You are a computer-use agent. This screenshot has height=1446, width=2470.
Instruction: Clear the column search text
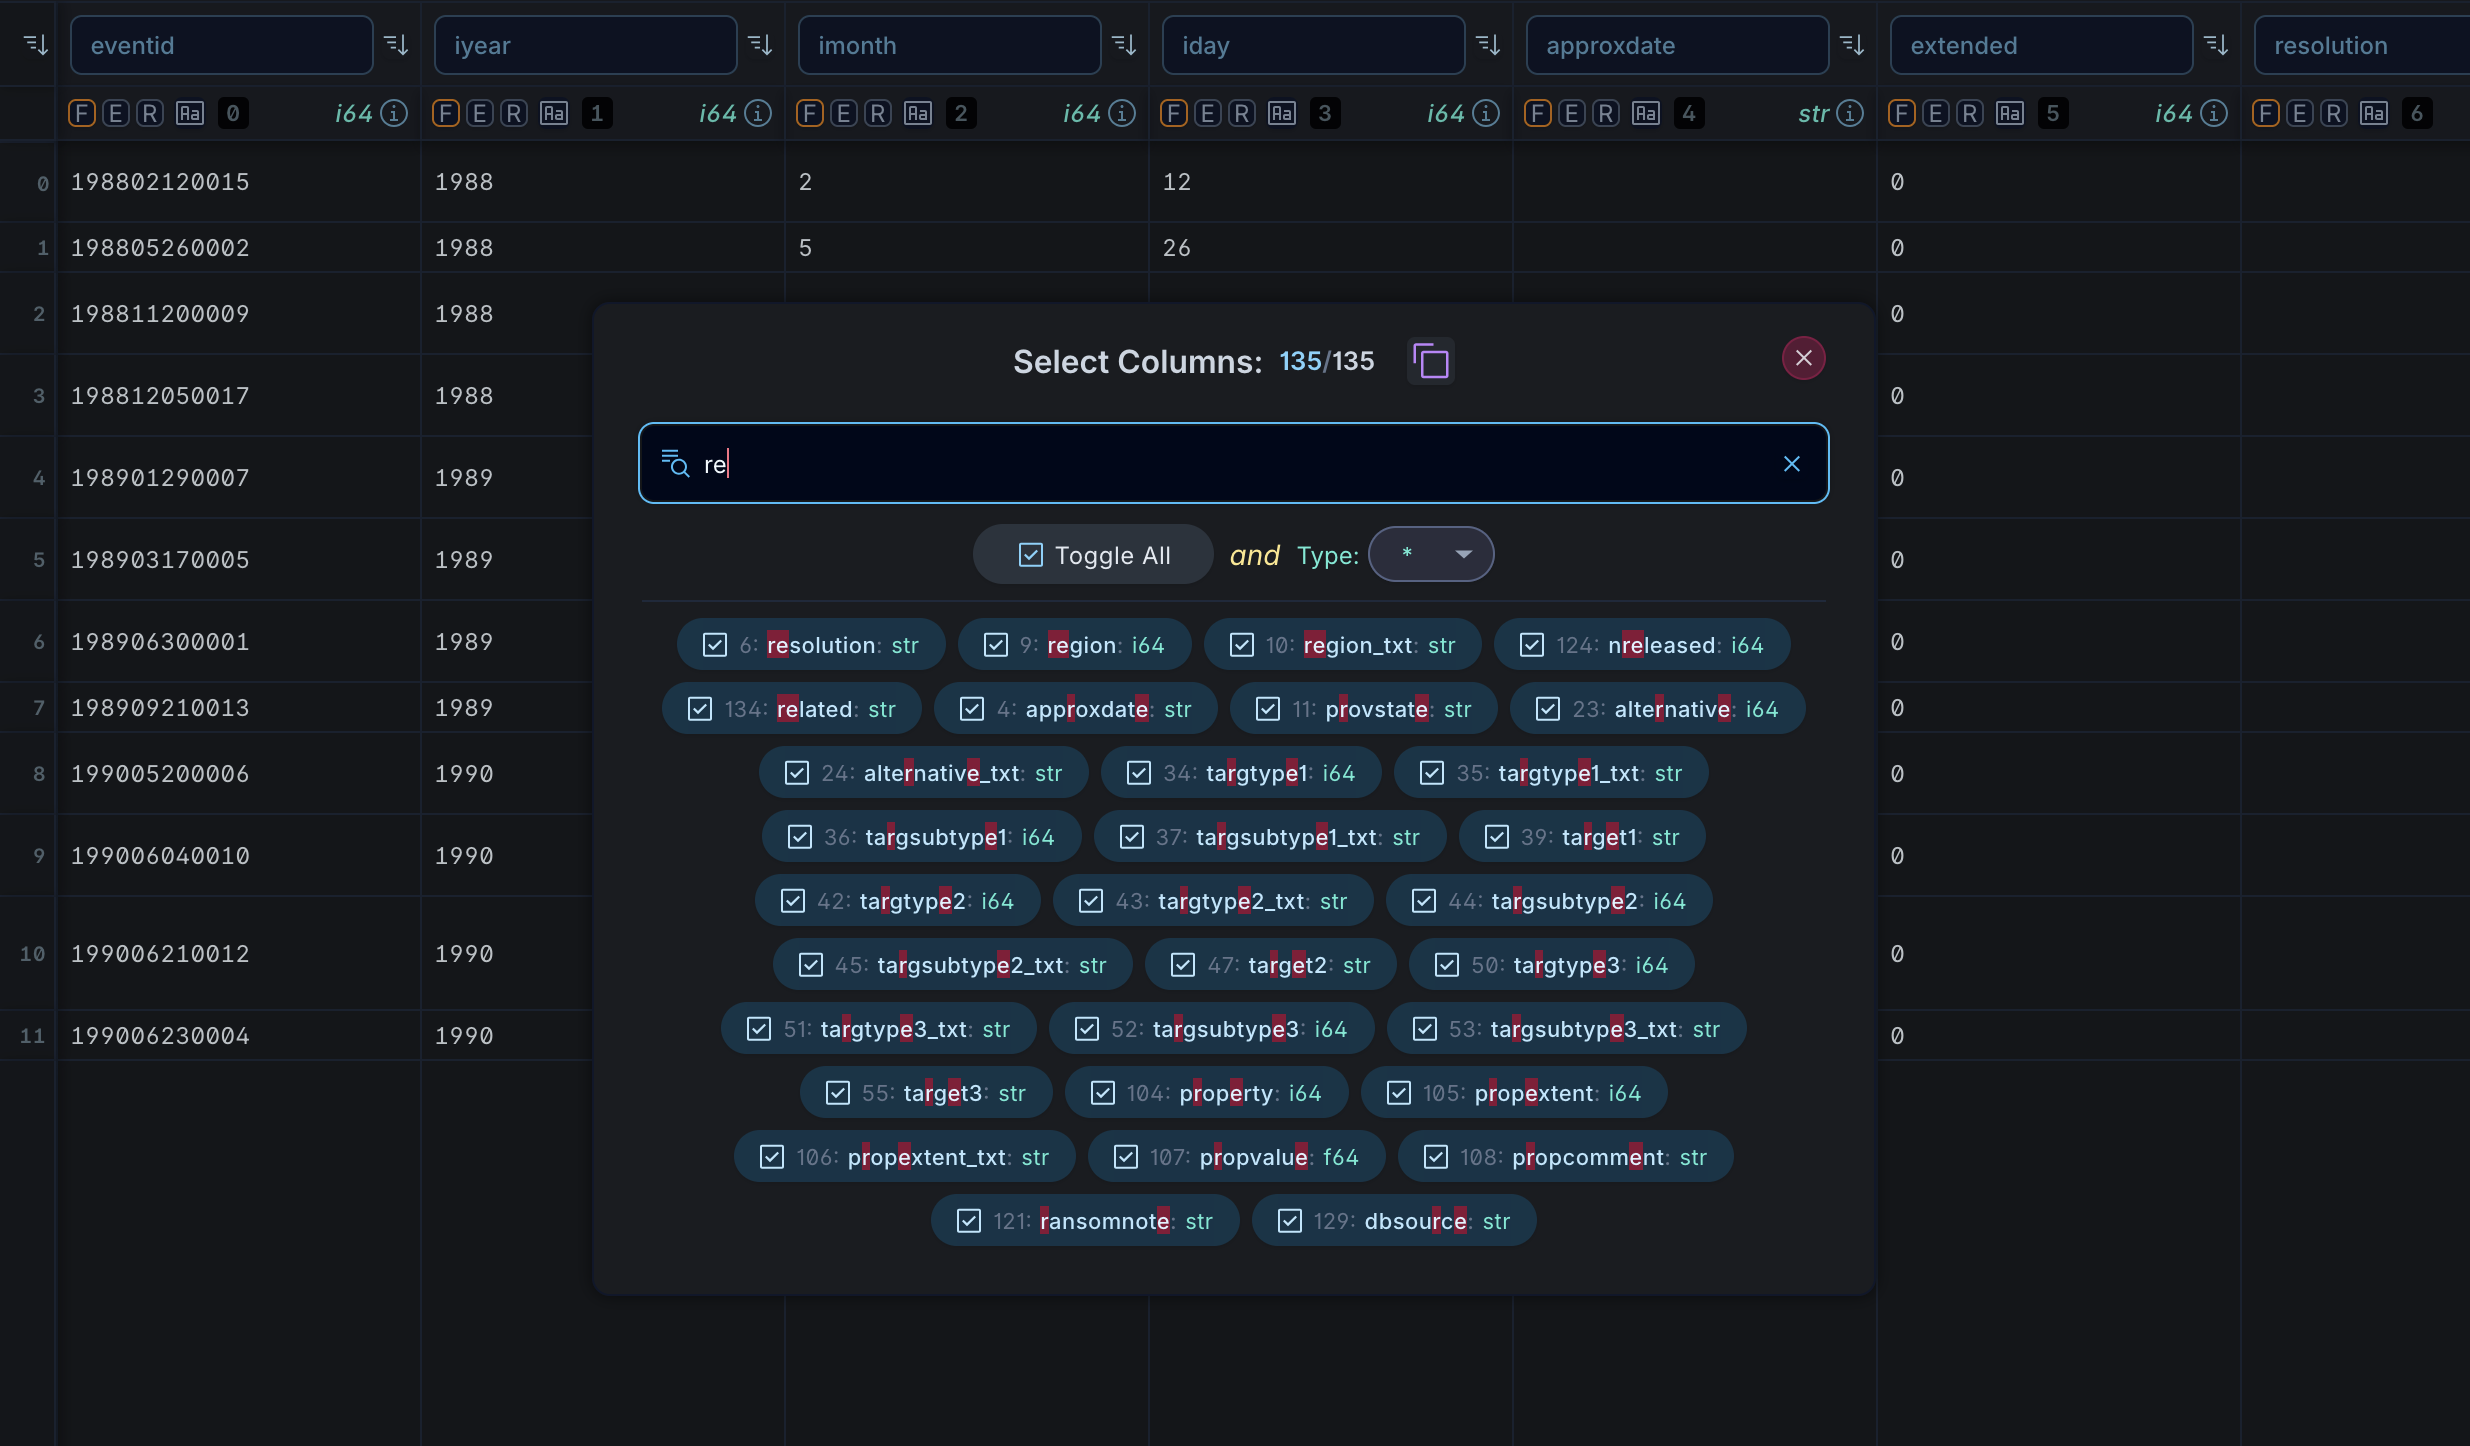click(1791, 464)
